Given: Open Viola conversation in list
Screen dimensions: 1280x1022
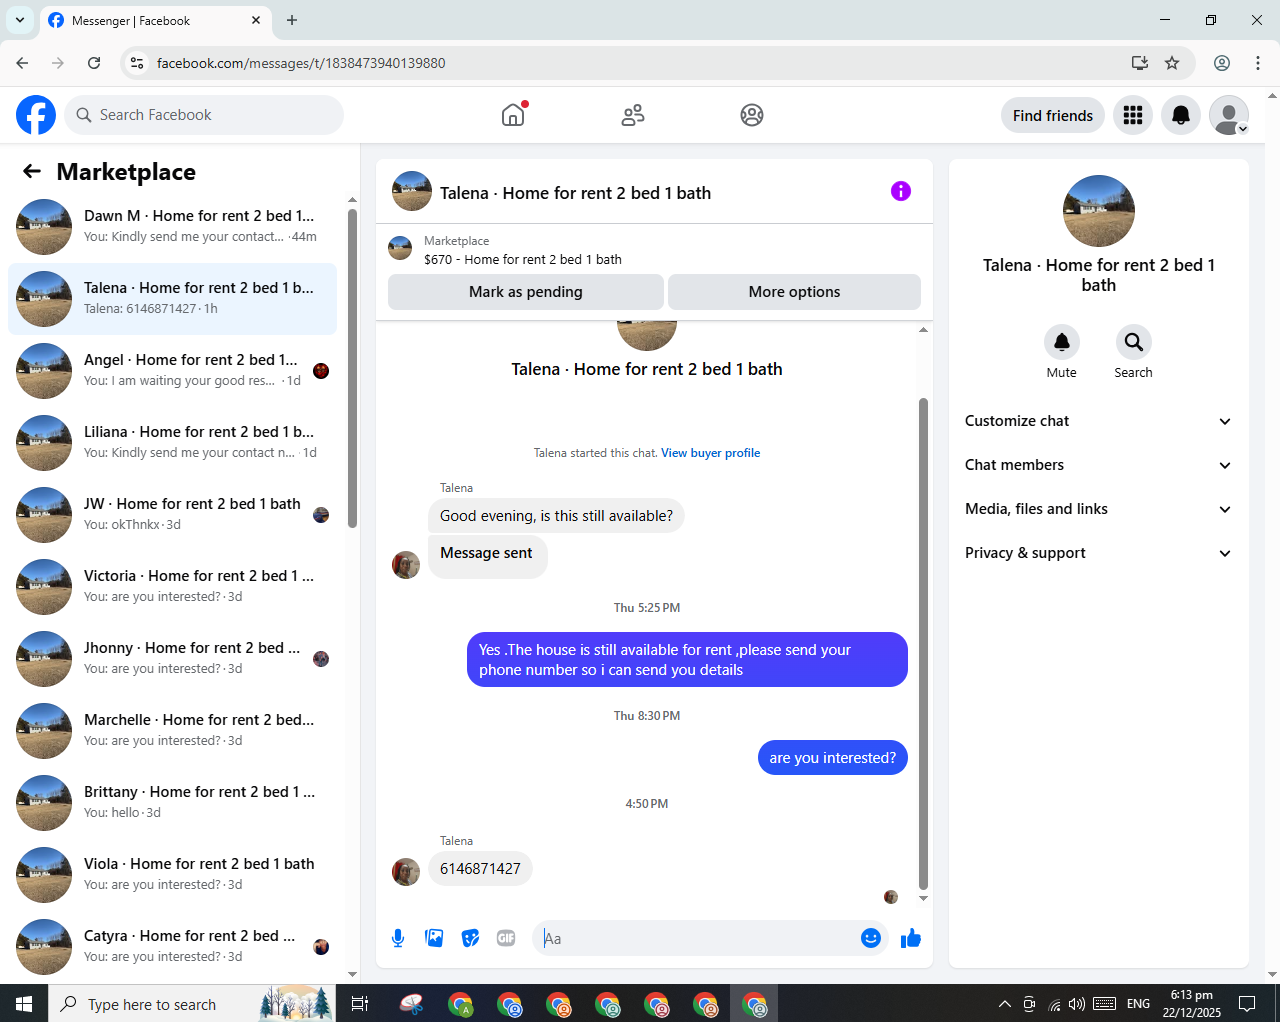Looking at the screenshot, I should point(172,875).
